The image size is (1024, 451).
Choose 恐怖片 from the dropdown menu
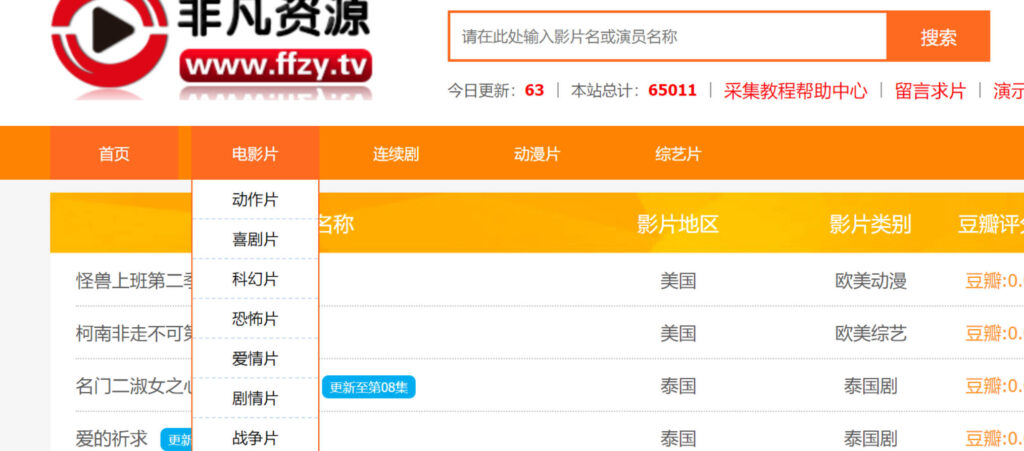point(255,319)
